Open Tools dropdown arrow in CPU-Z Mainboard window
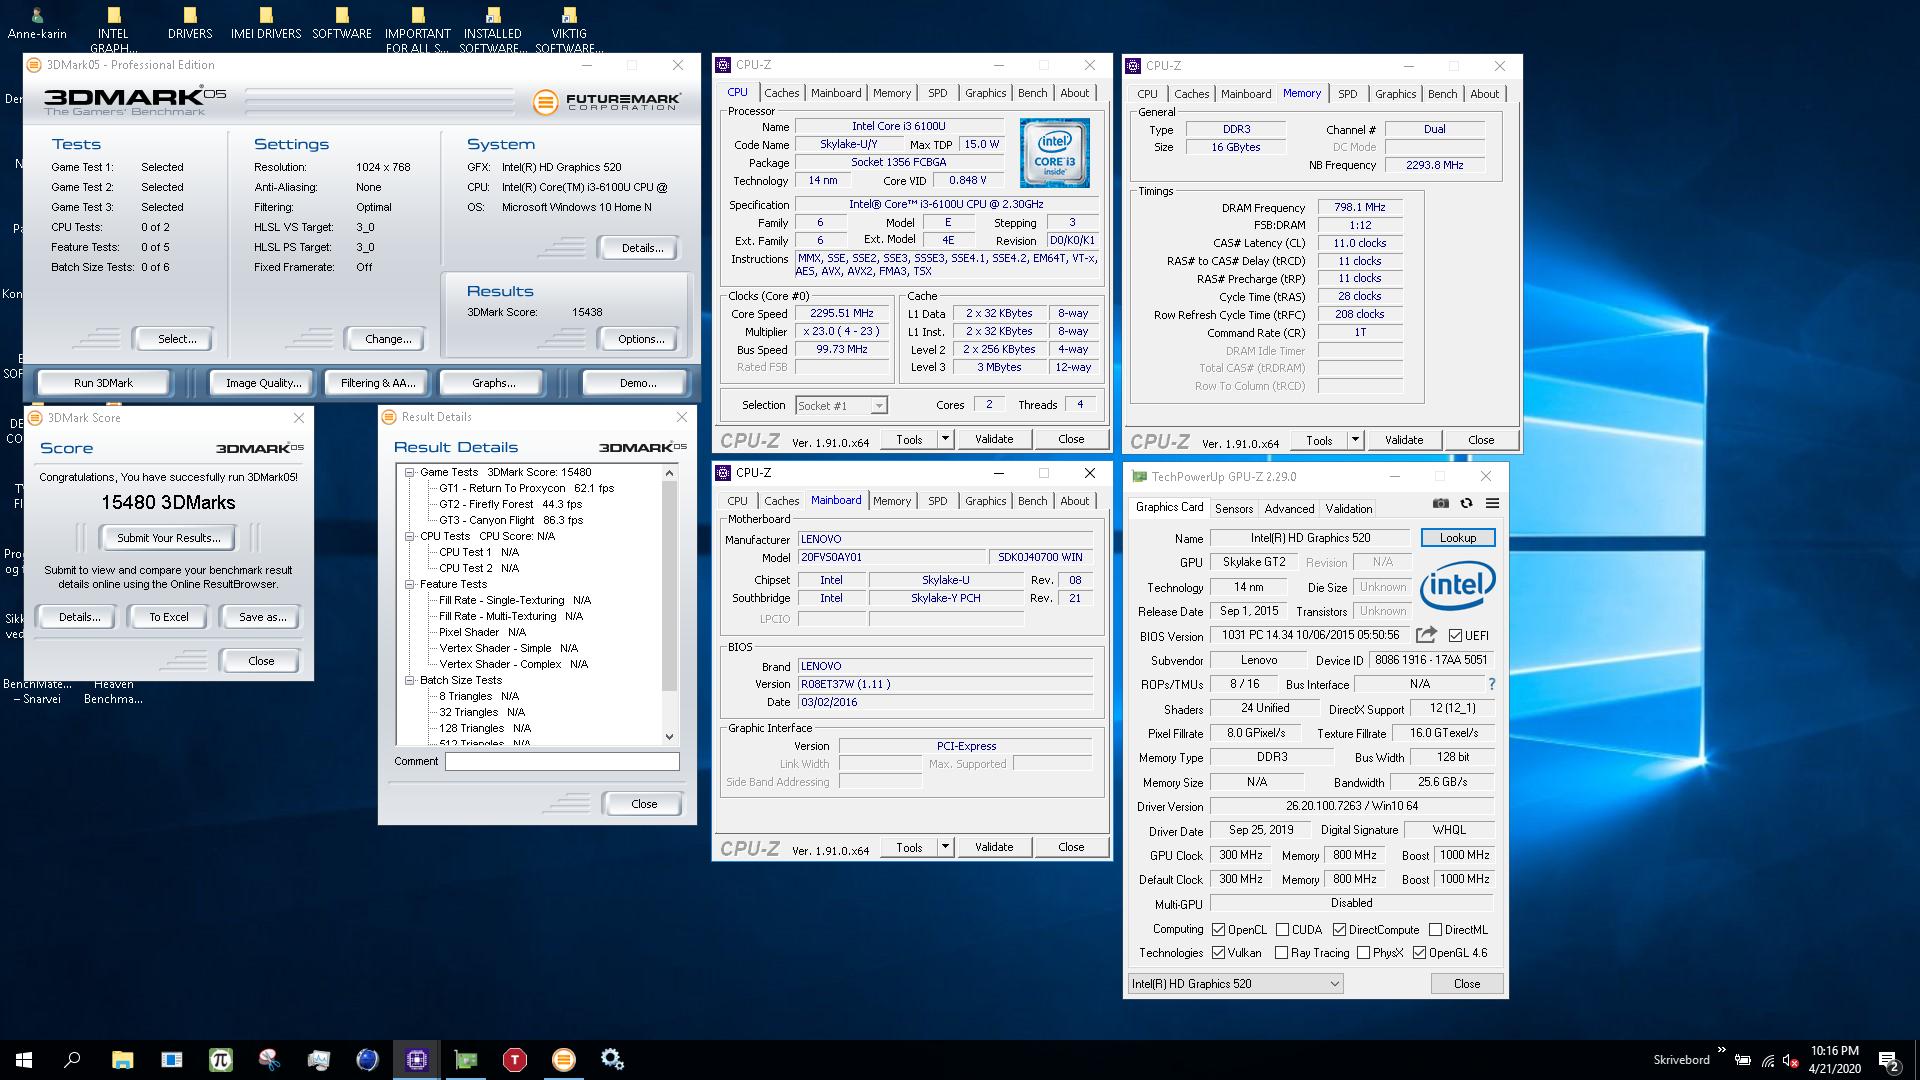Screen dimensions: 1920x1080 coord(945,847)
